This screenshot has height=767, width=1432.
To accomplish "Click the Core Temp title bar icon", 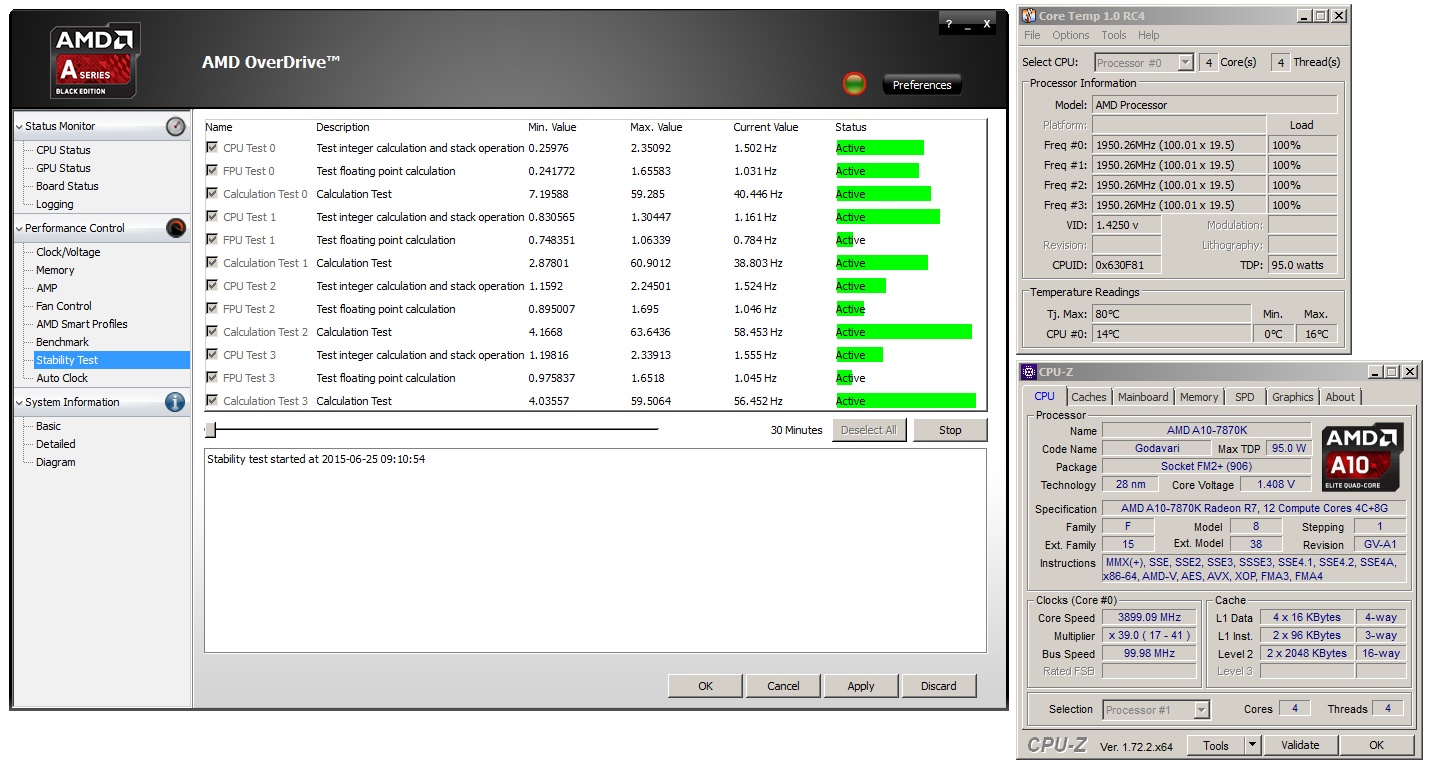I will tap(1028, 16).
